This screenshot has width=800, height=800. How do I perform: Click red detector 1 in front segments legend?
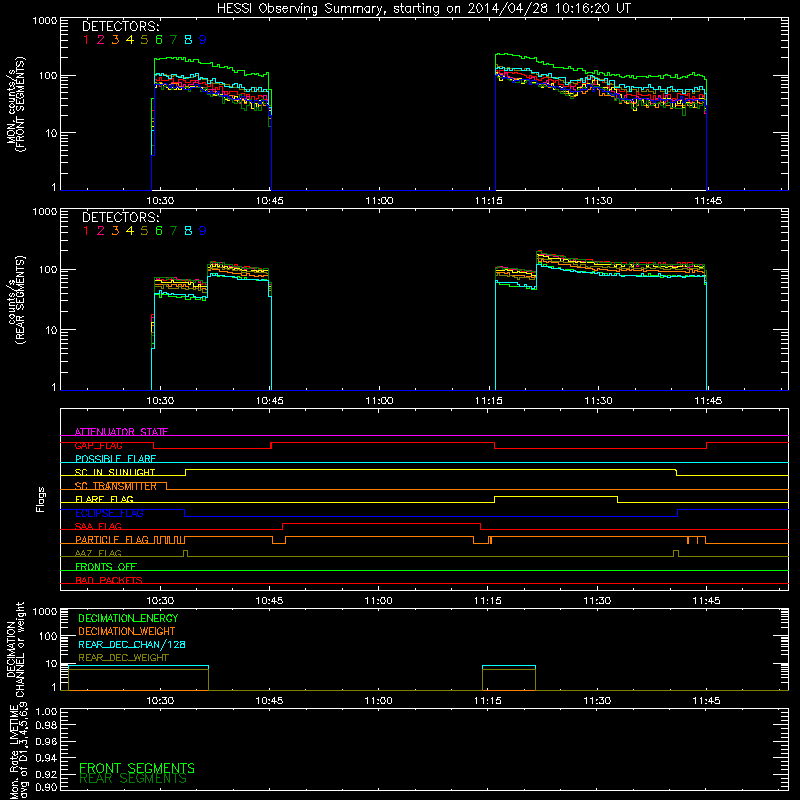pos(86,40)
